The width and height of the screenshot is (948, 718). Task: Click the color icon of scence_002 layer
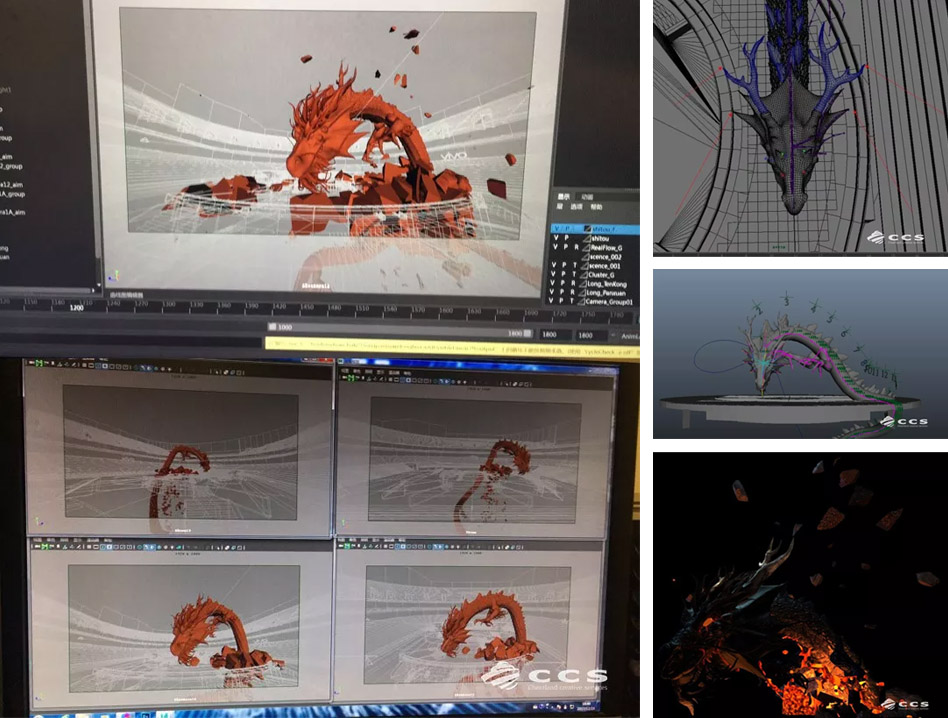click(x=585, y=257)
